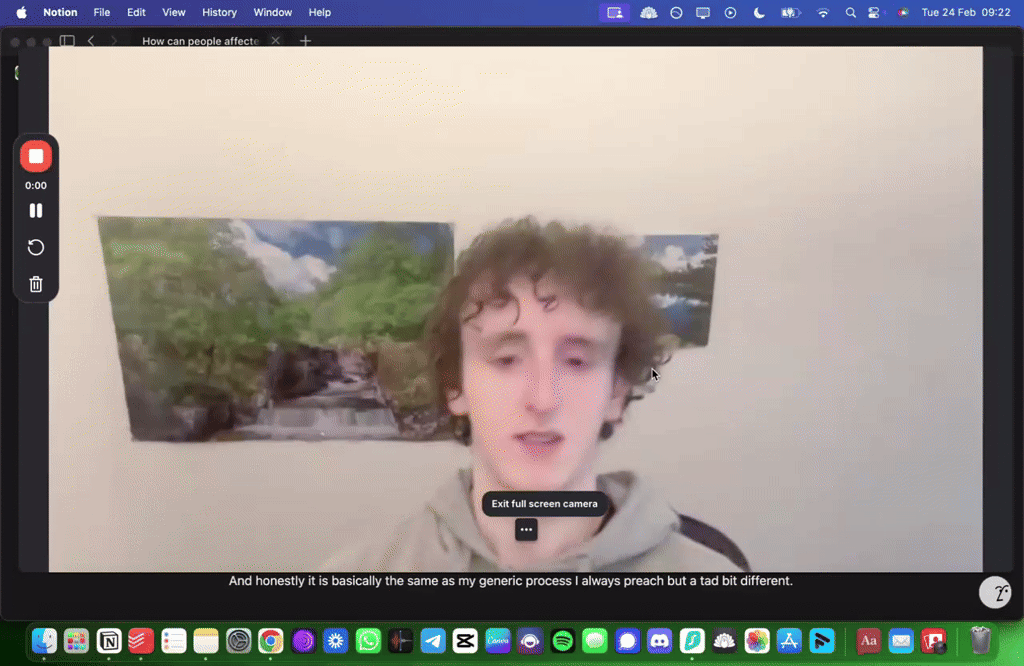1024x666 pixels.
Task: Click the purple screen sharing menu bar icon
Action: [615, 12]
